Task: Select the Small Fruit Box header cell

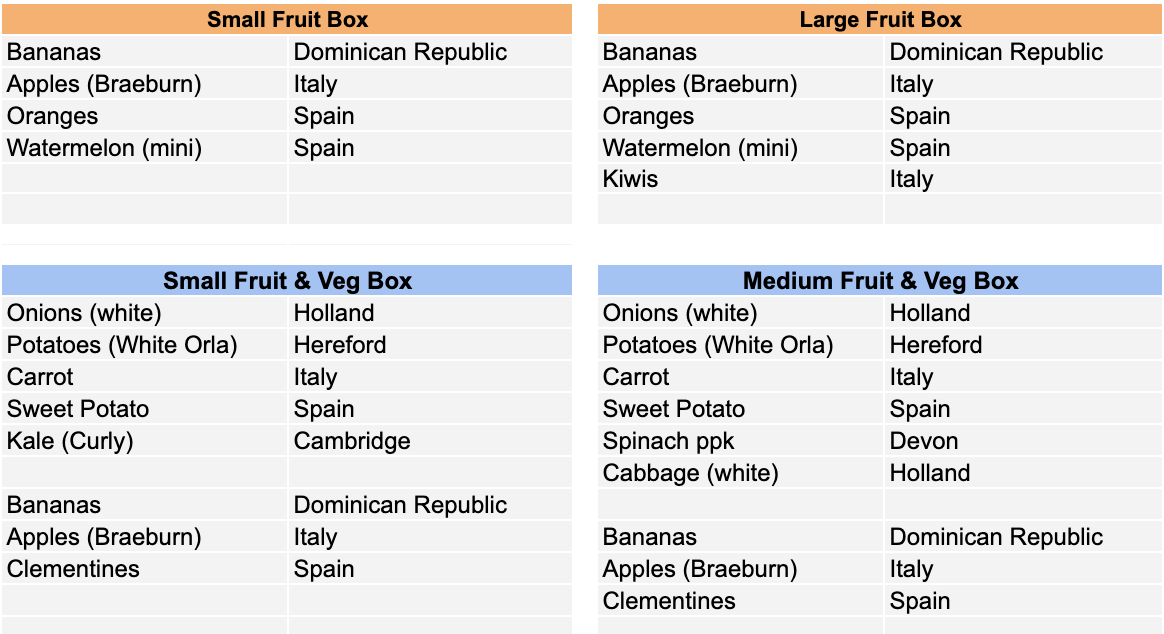Action: pos(287,19)
